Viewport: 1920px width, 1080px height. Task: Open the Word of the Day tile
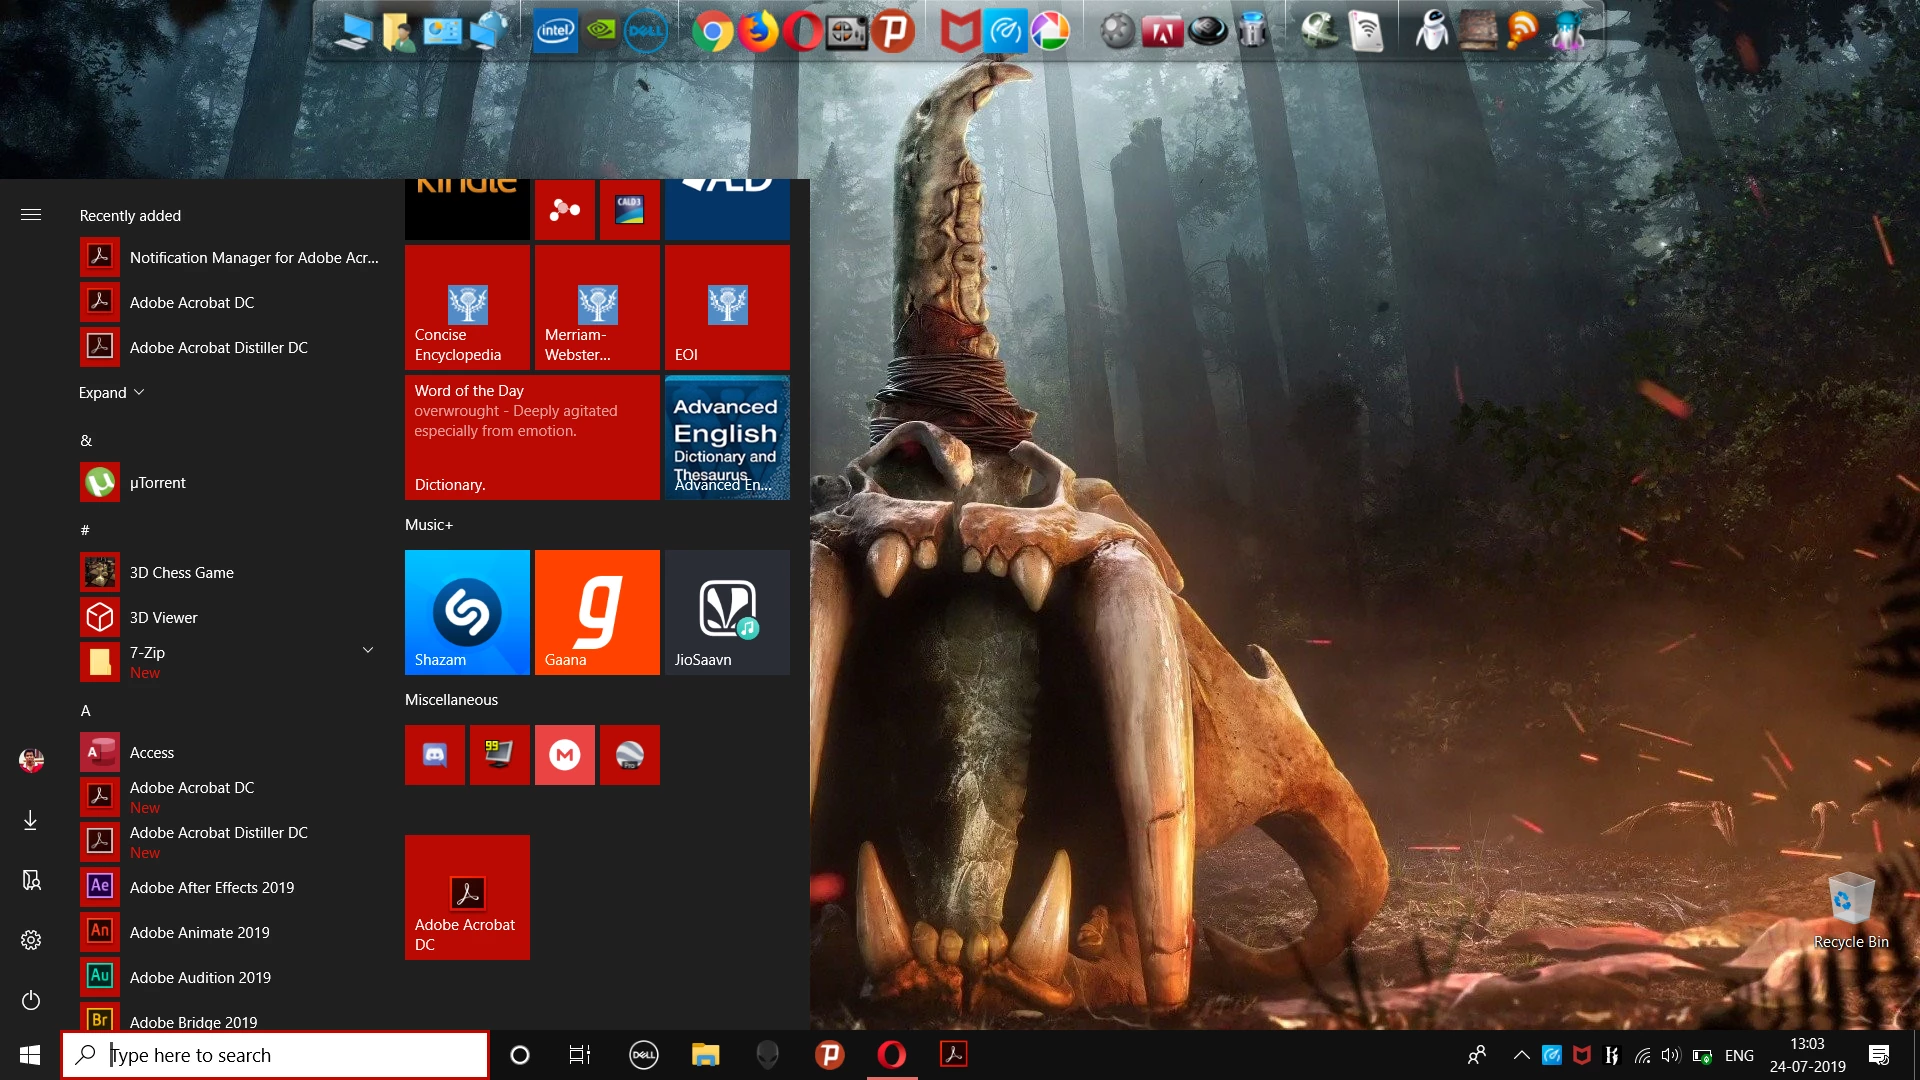click(531, 437)
